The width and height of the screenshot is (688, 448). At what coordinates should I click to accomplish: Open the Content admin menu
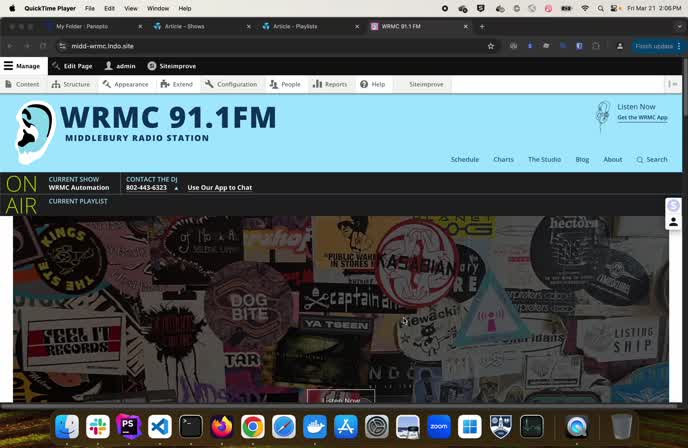click(22, 84)
